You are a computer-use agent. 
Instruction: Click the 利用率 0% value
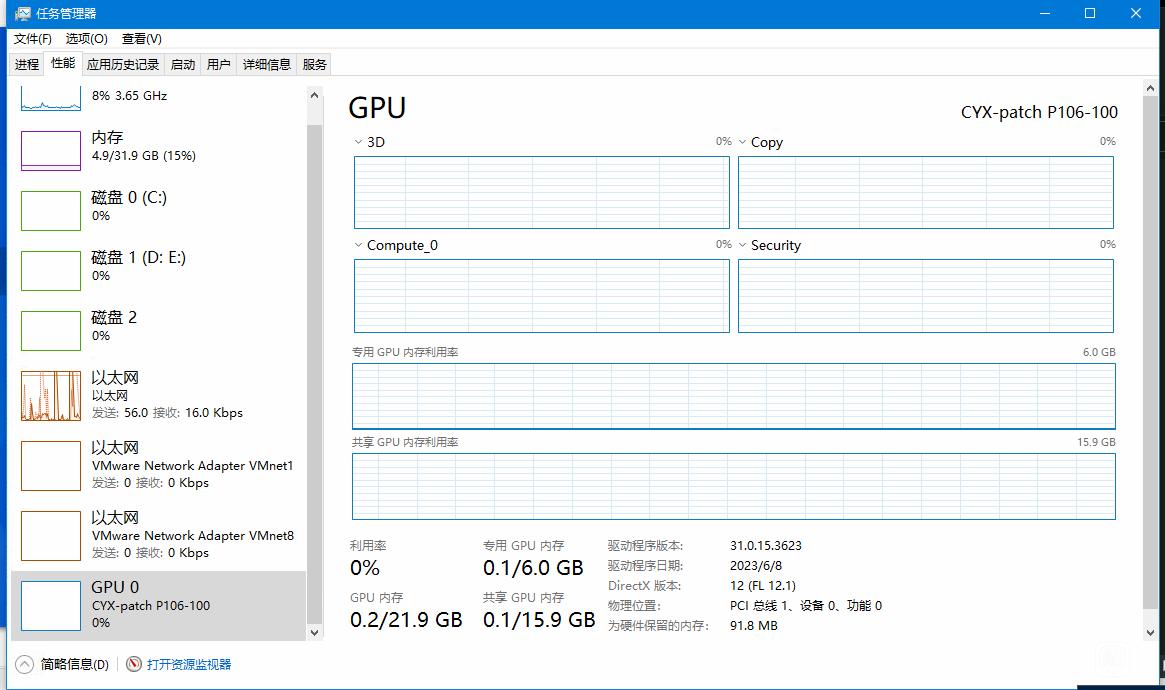click(x=365, y=568)
